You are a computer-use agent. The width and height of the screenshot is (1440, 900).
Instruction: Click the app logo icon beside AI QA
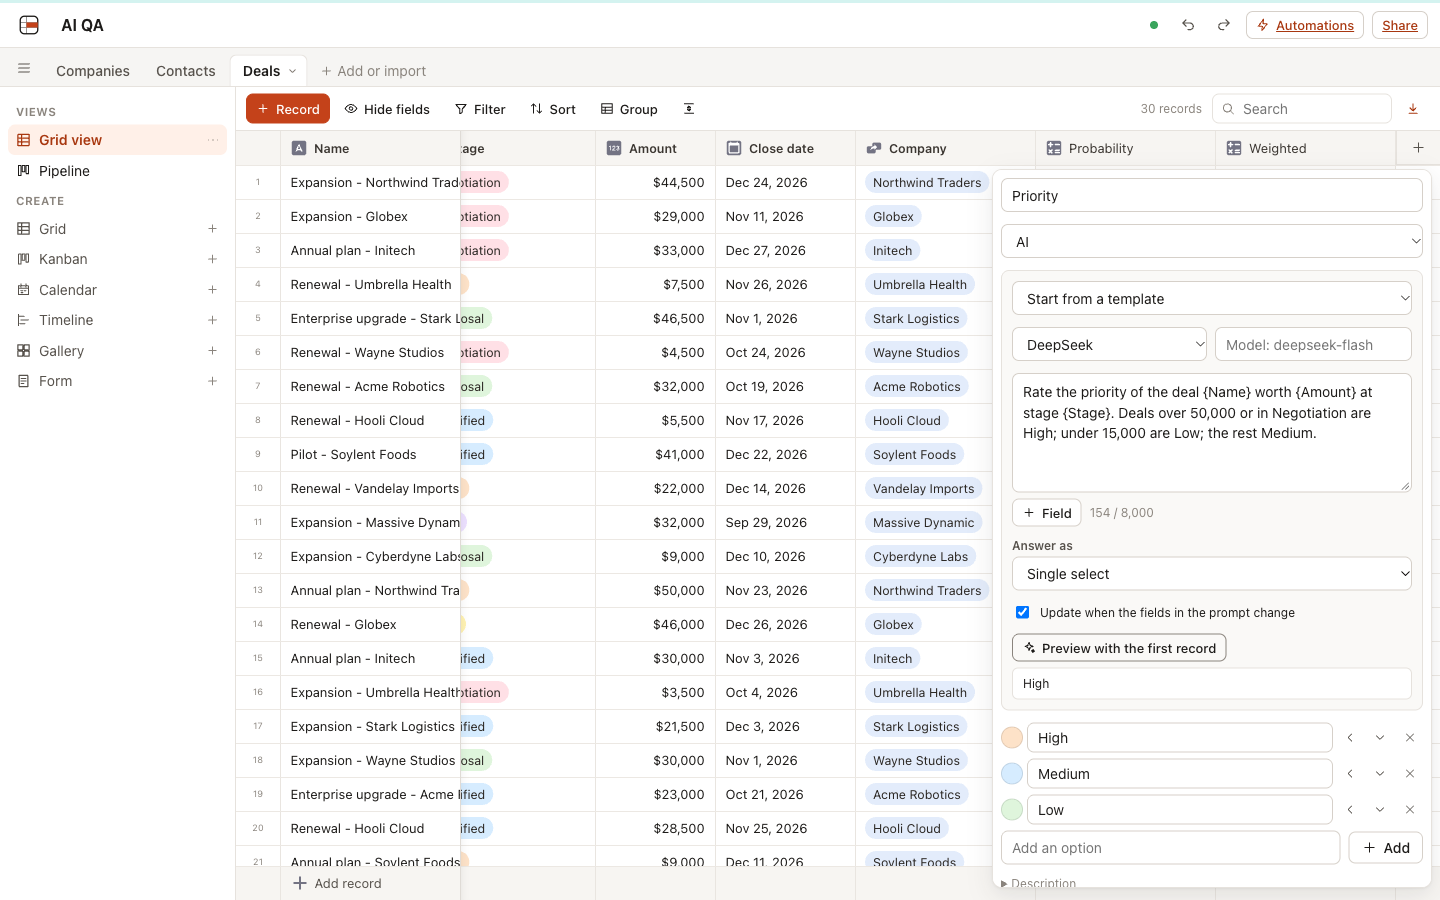coord(29,25)
